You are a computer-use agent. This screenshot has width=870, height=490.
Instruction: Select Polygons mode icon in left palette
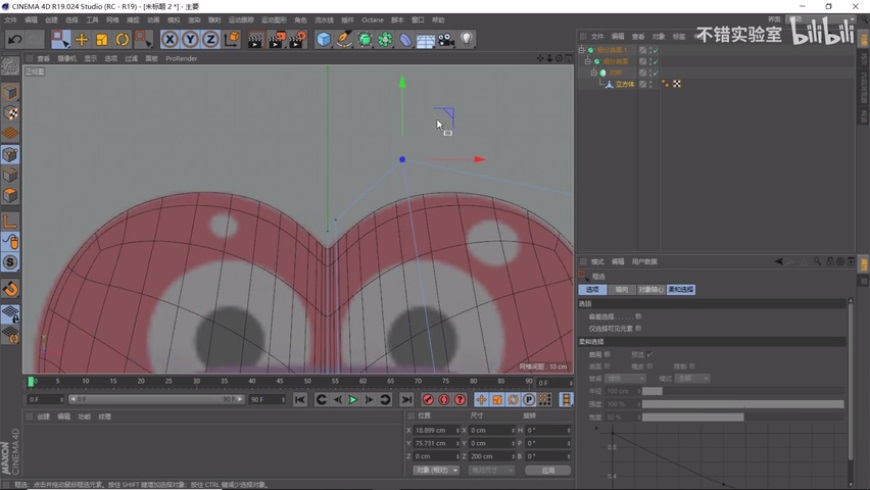pyautogui.click(x=10, y=195)
